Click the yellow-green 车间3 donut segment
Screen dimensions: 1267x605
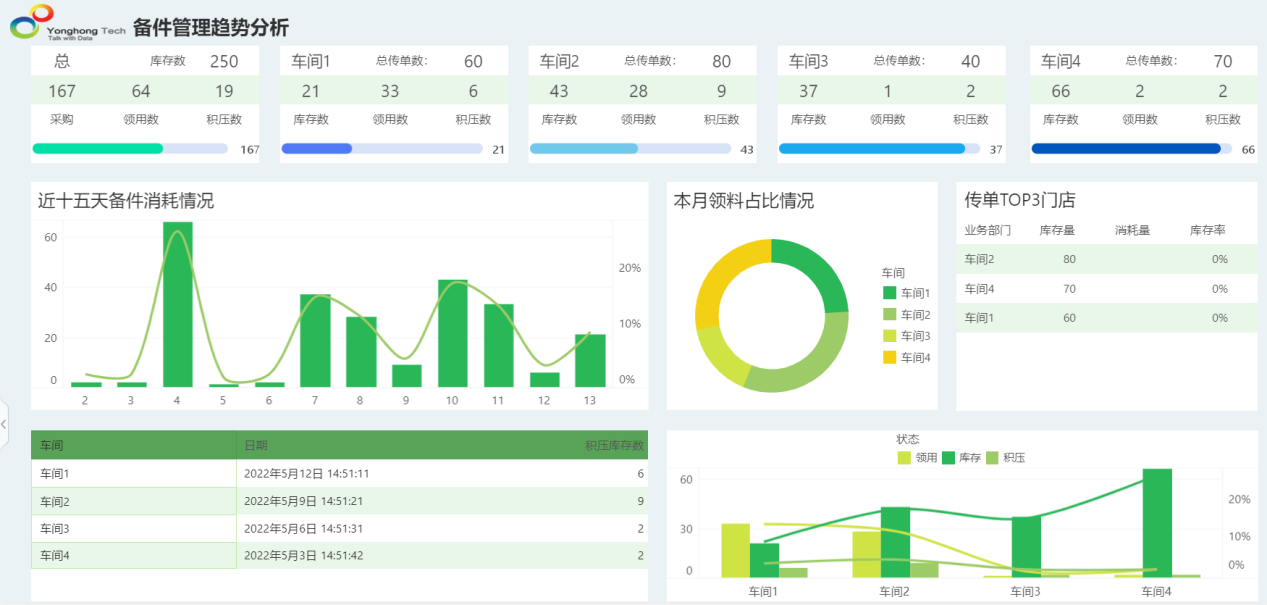(720, 355)
